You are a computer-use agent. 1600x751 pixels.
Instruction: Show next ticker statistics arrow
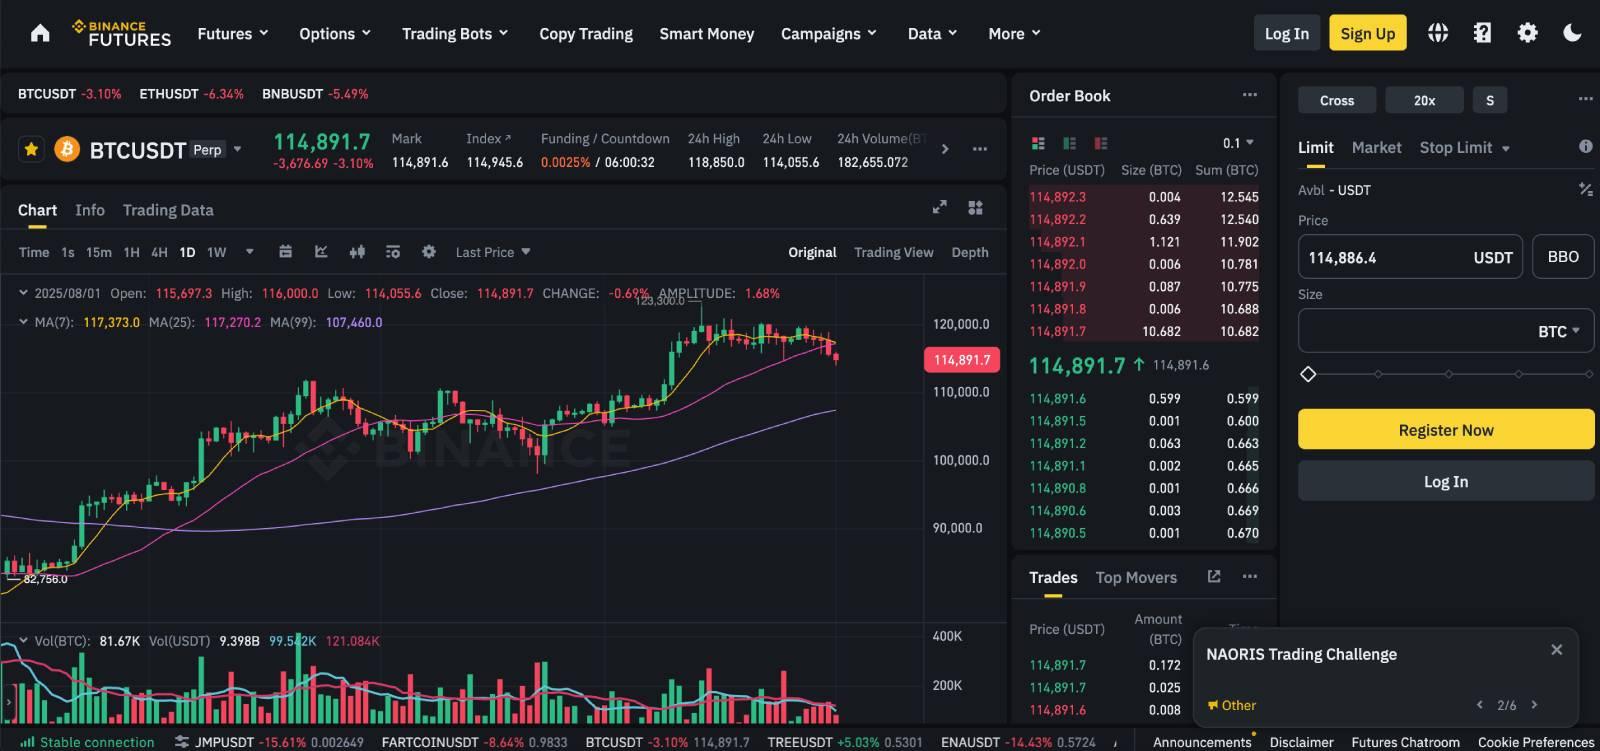tap(945, 149)
